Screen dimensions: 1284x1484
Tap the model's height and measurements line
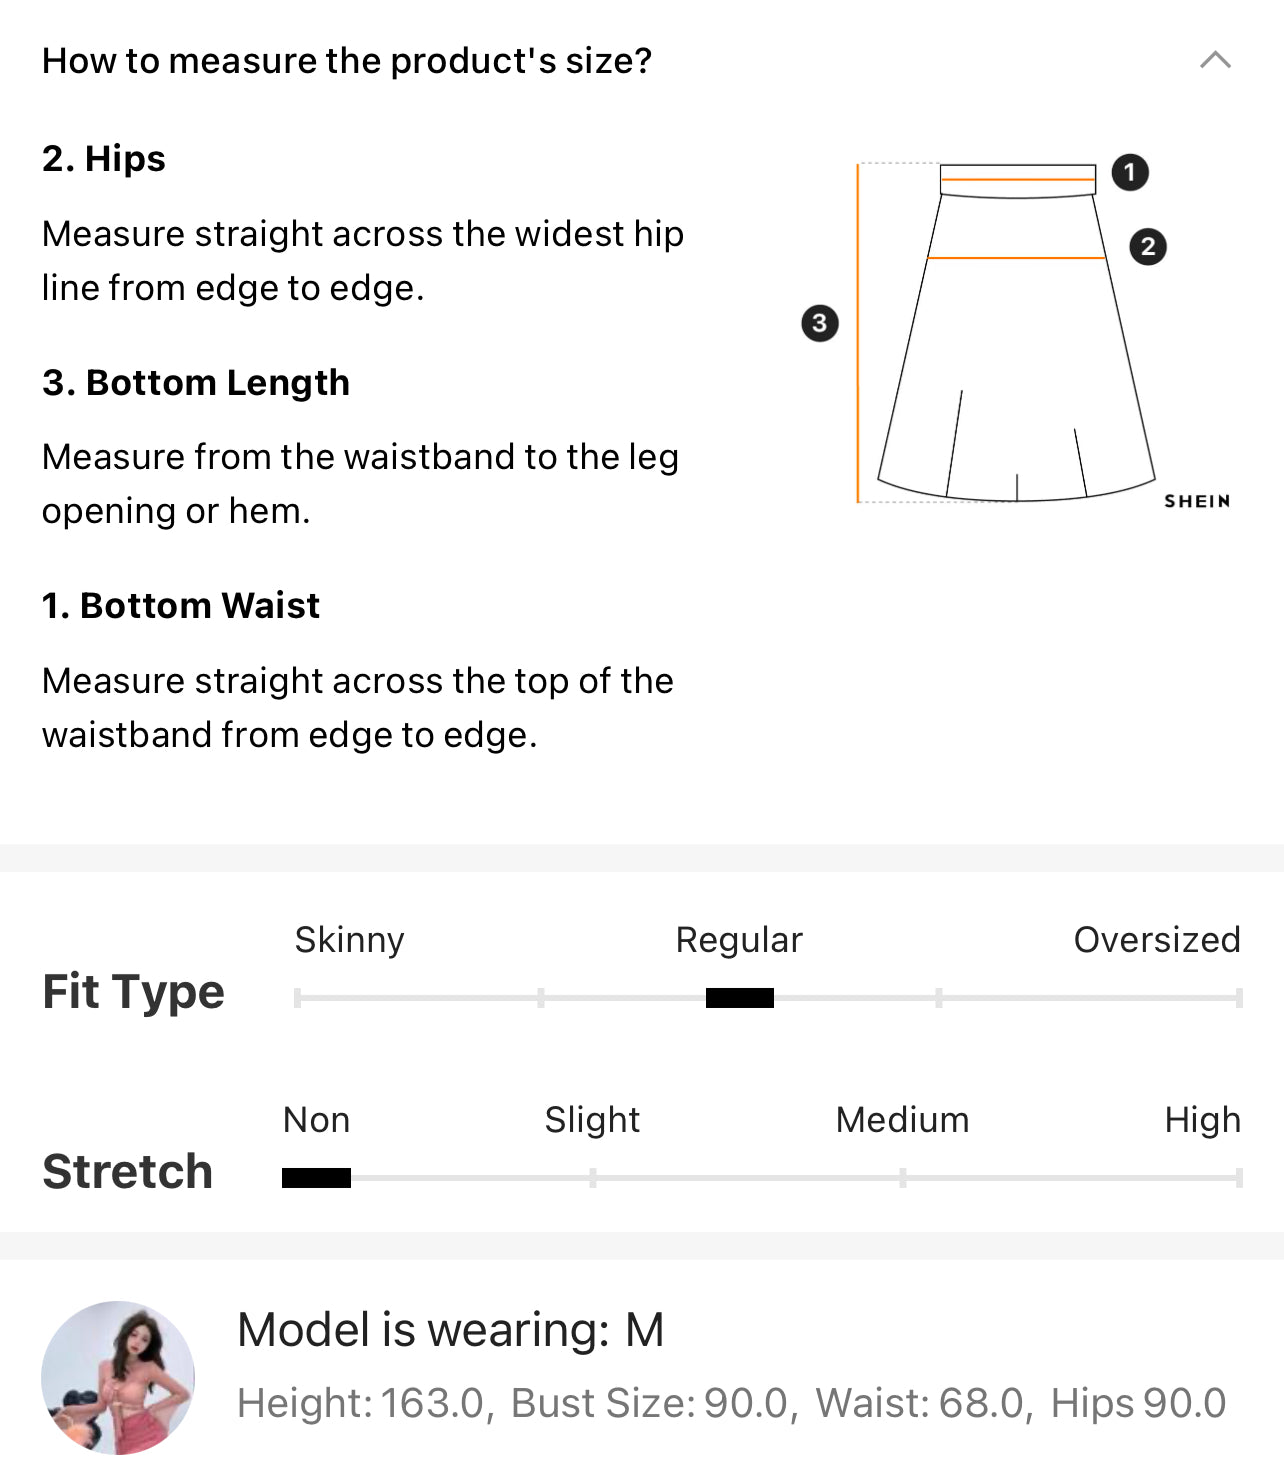[x=732, y=1403]
